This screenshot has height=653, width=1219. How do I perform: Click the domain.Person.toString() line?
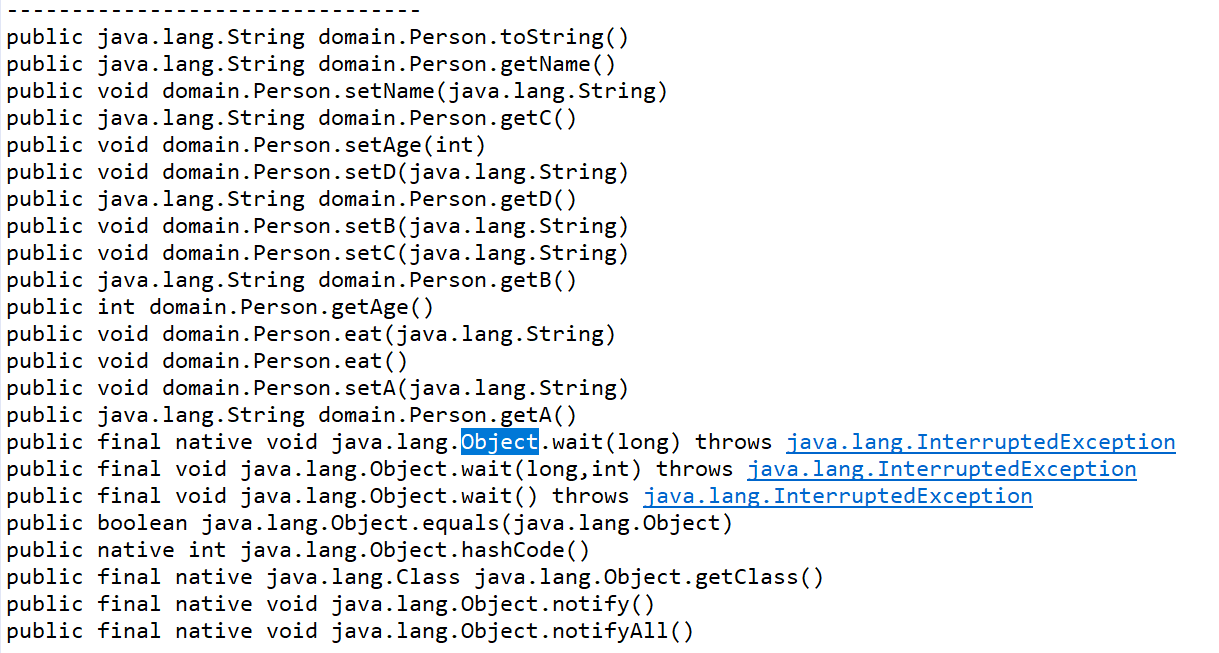click(x=318, y=38)
